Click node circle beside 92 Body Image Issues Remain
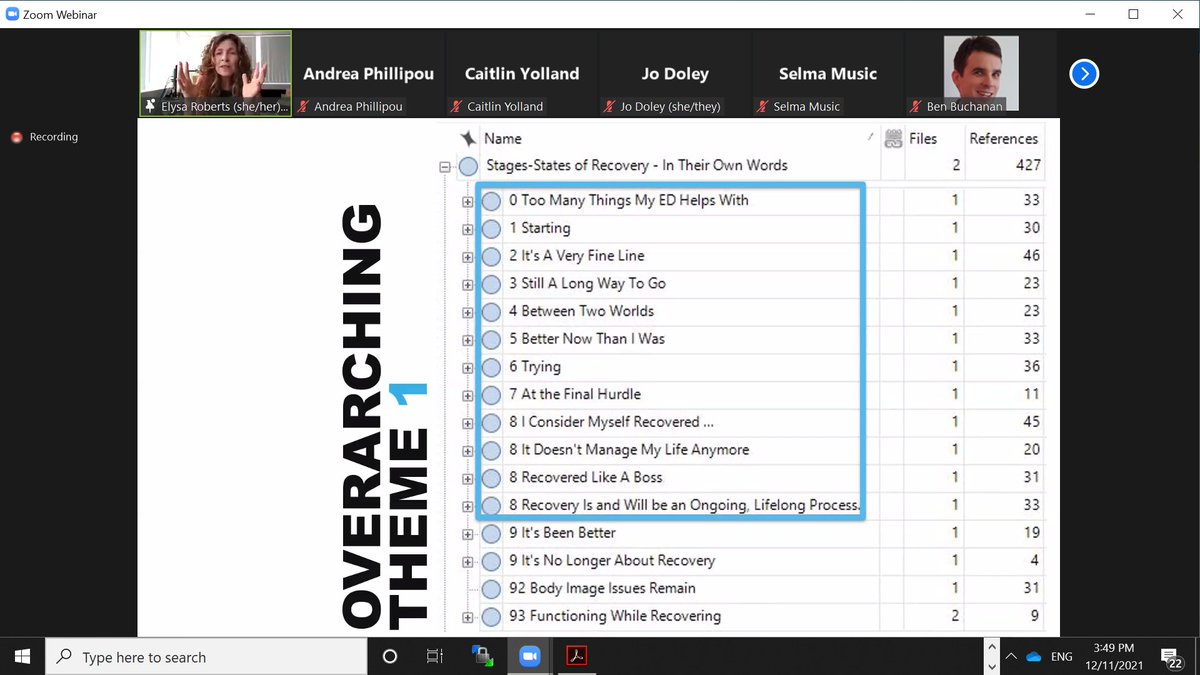 pos(491,589)
